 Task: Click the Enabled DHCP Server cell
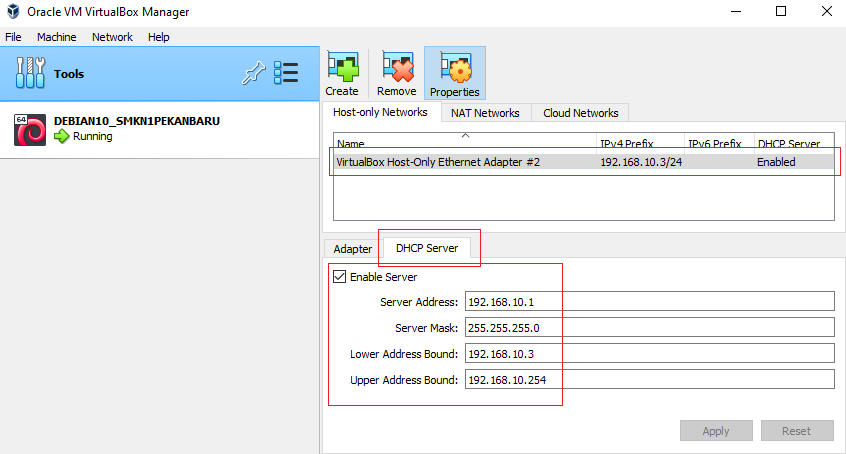(x=776, y=162)
